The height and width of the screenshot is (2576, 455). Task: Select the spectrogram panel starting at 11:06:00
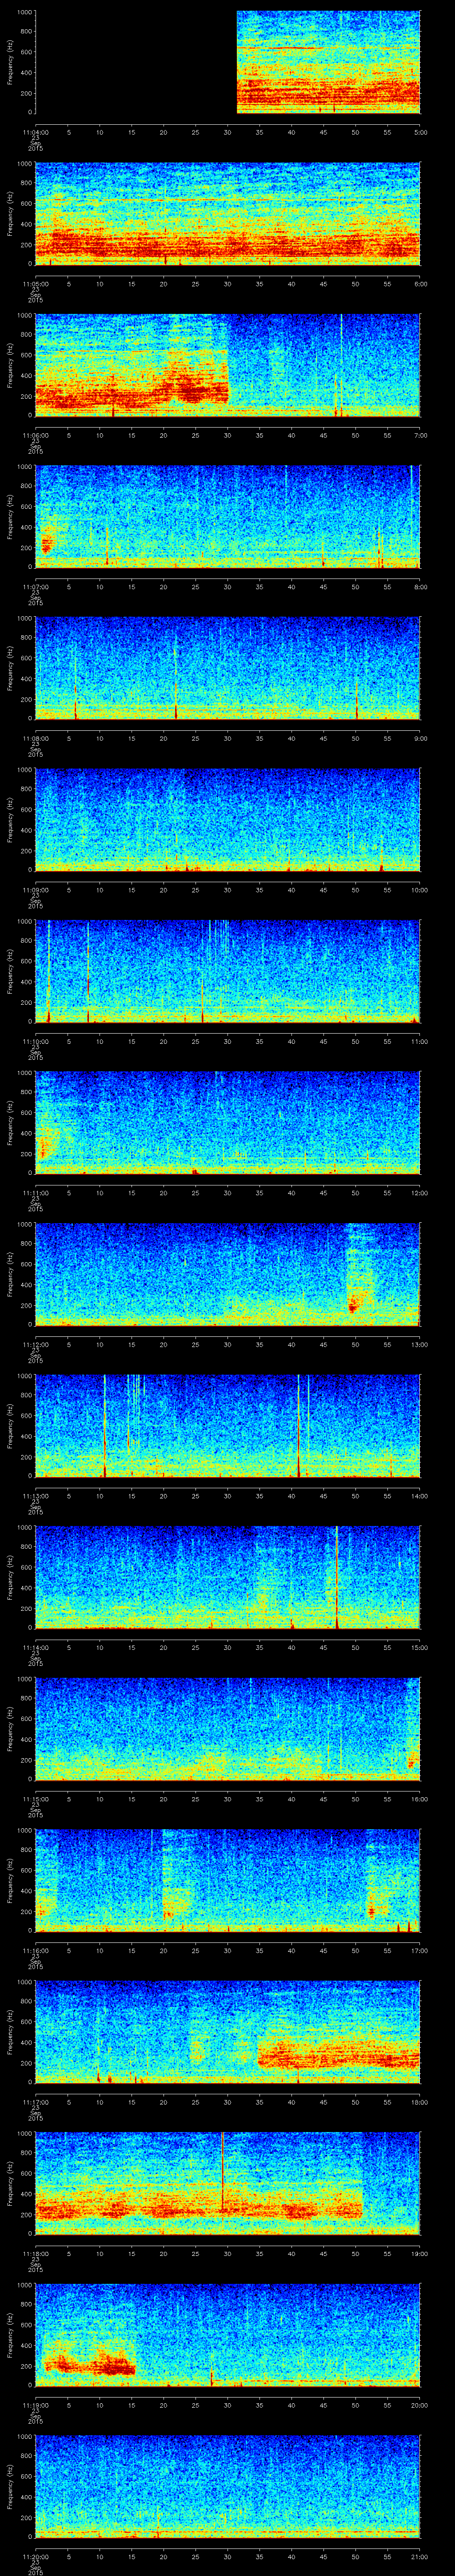tap(227, 365)
